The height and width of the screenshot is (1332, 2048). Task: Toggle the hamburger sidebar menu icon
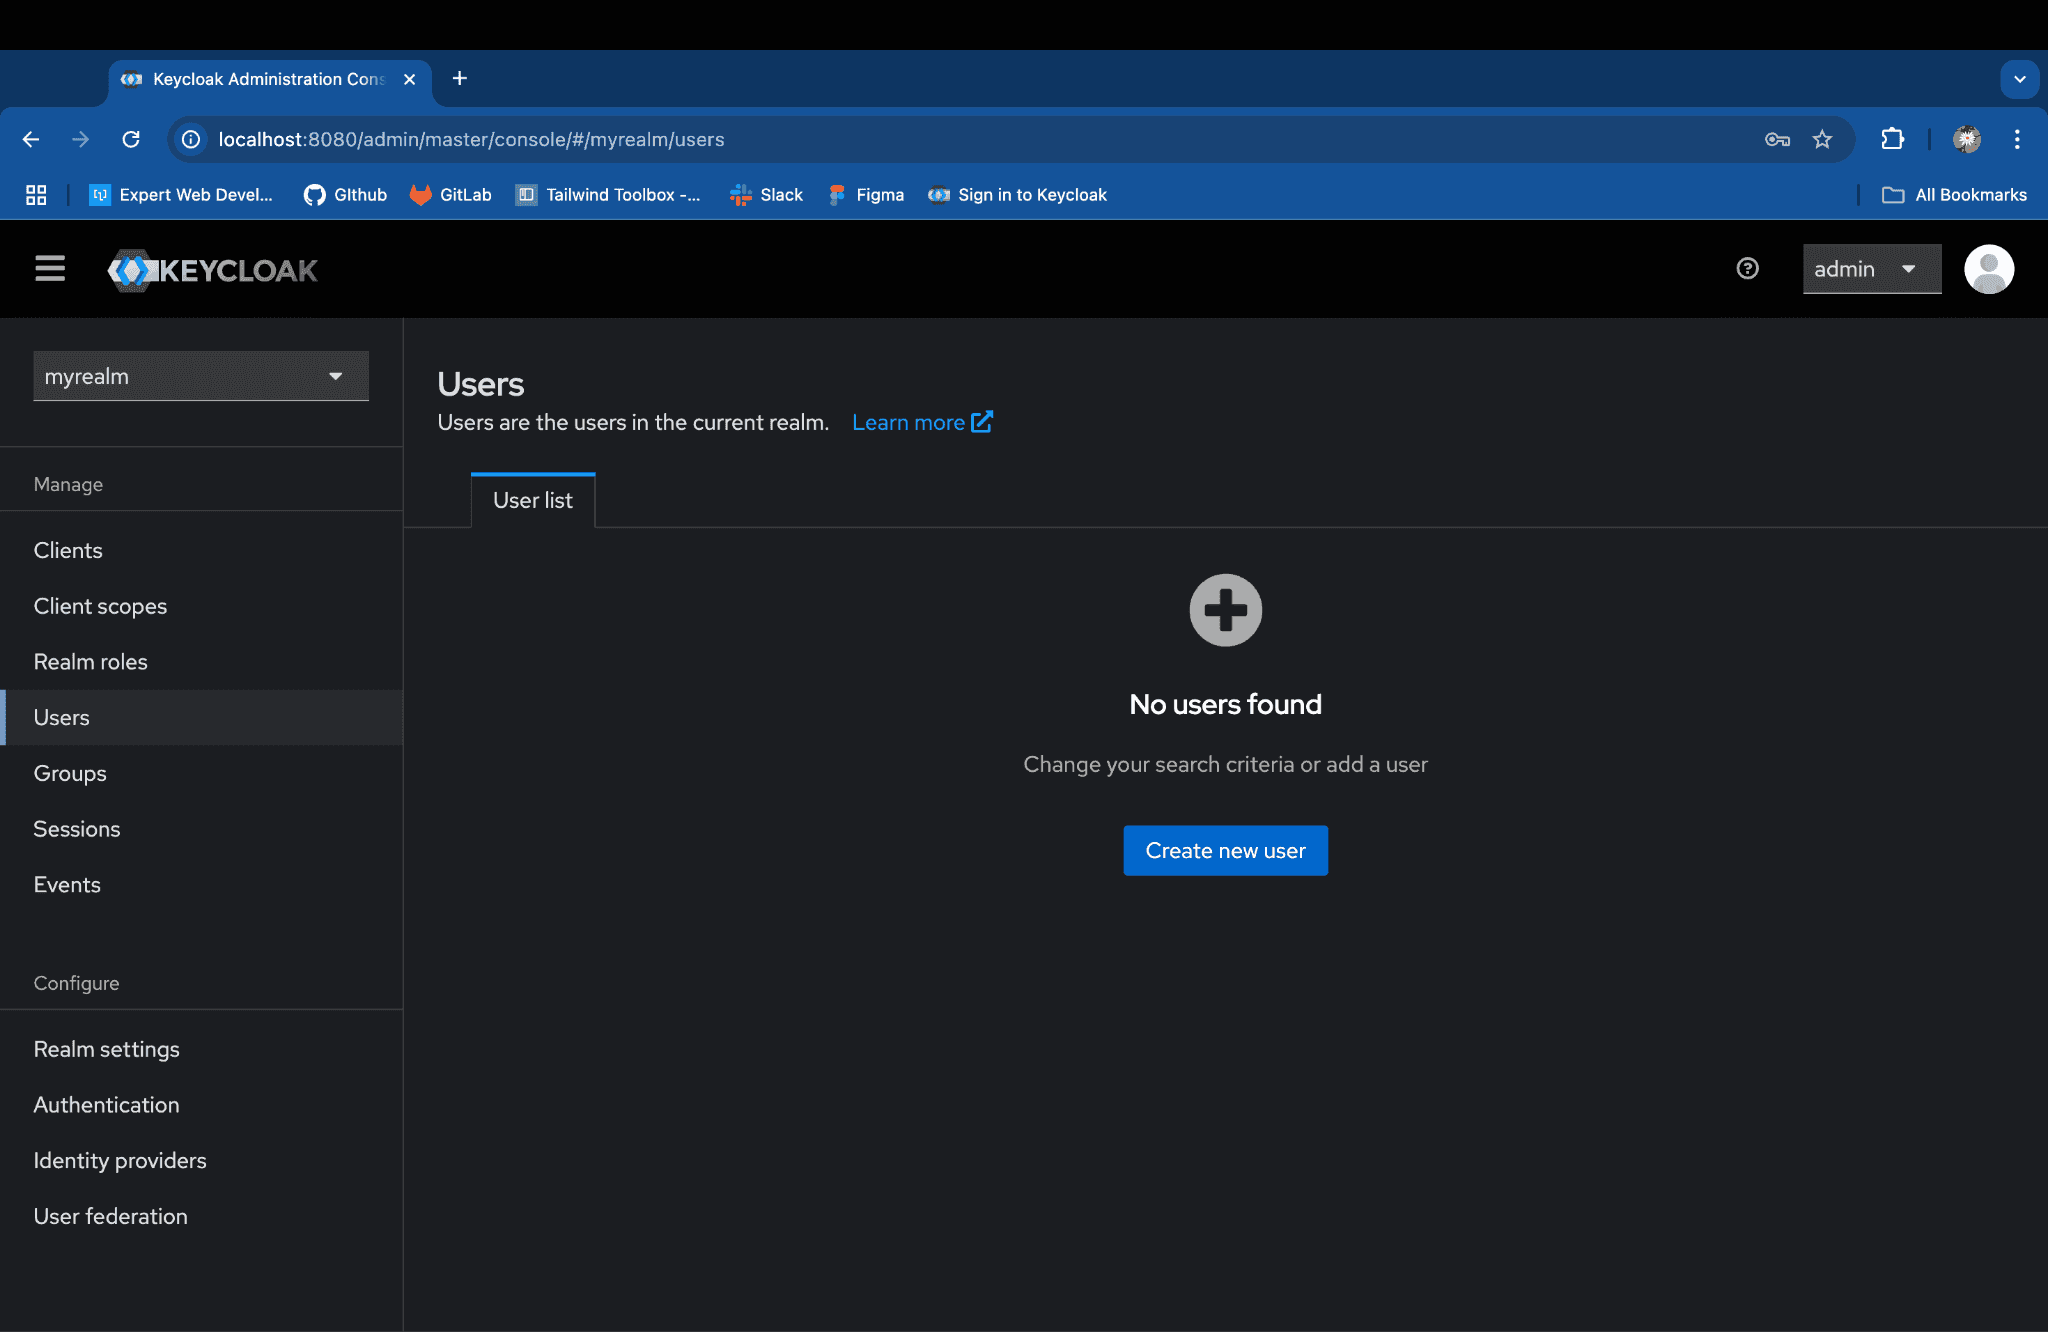click(x=50, y=269)
